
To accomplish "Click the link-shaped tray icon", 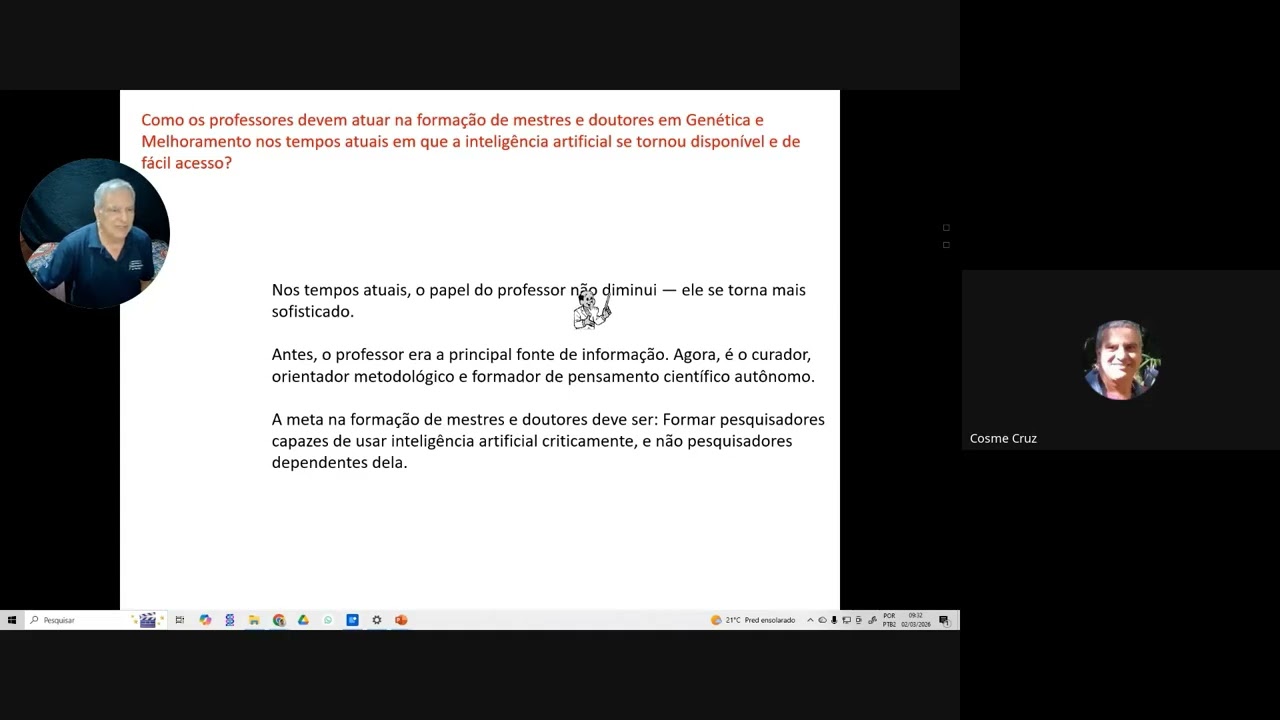I will point(872,620).
